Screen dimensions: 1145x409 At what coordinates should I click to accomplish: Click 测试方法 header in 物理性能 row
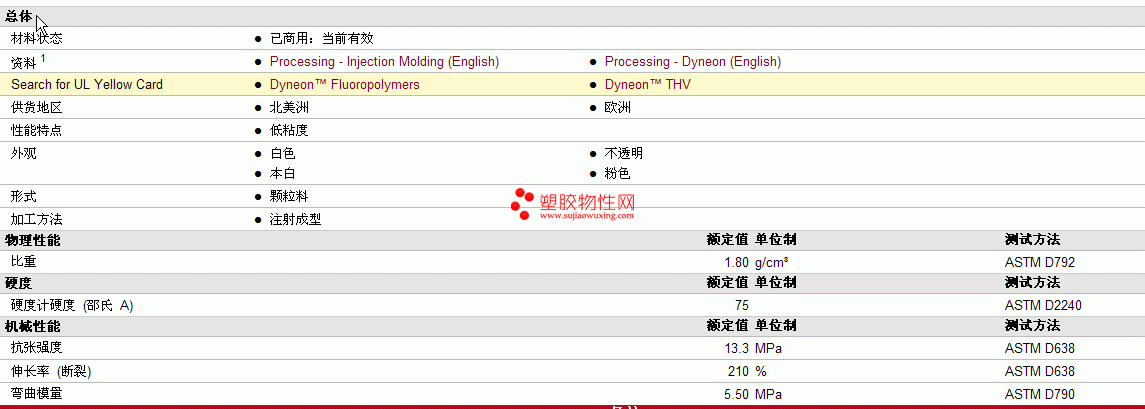point(1032,240)
